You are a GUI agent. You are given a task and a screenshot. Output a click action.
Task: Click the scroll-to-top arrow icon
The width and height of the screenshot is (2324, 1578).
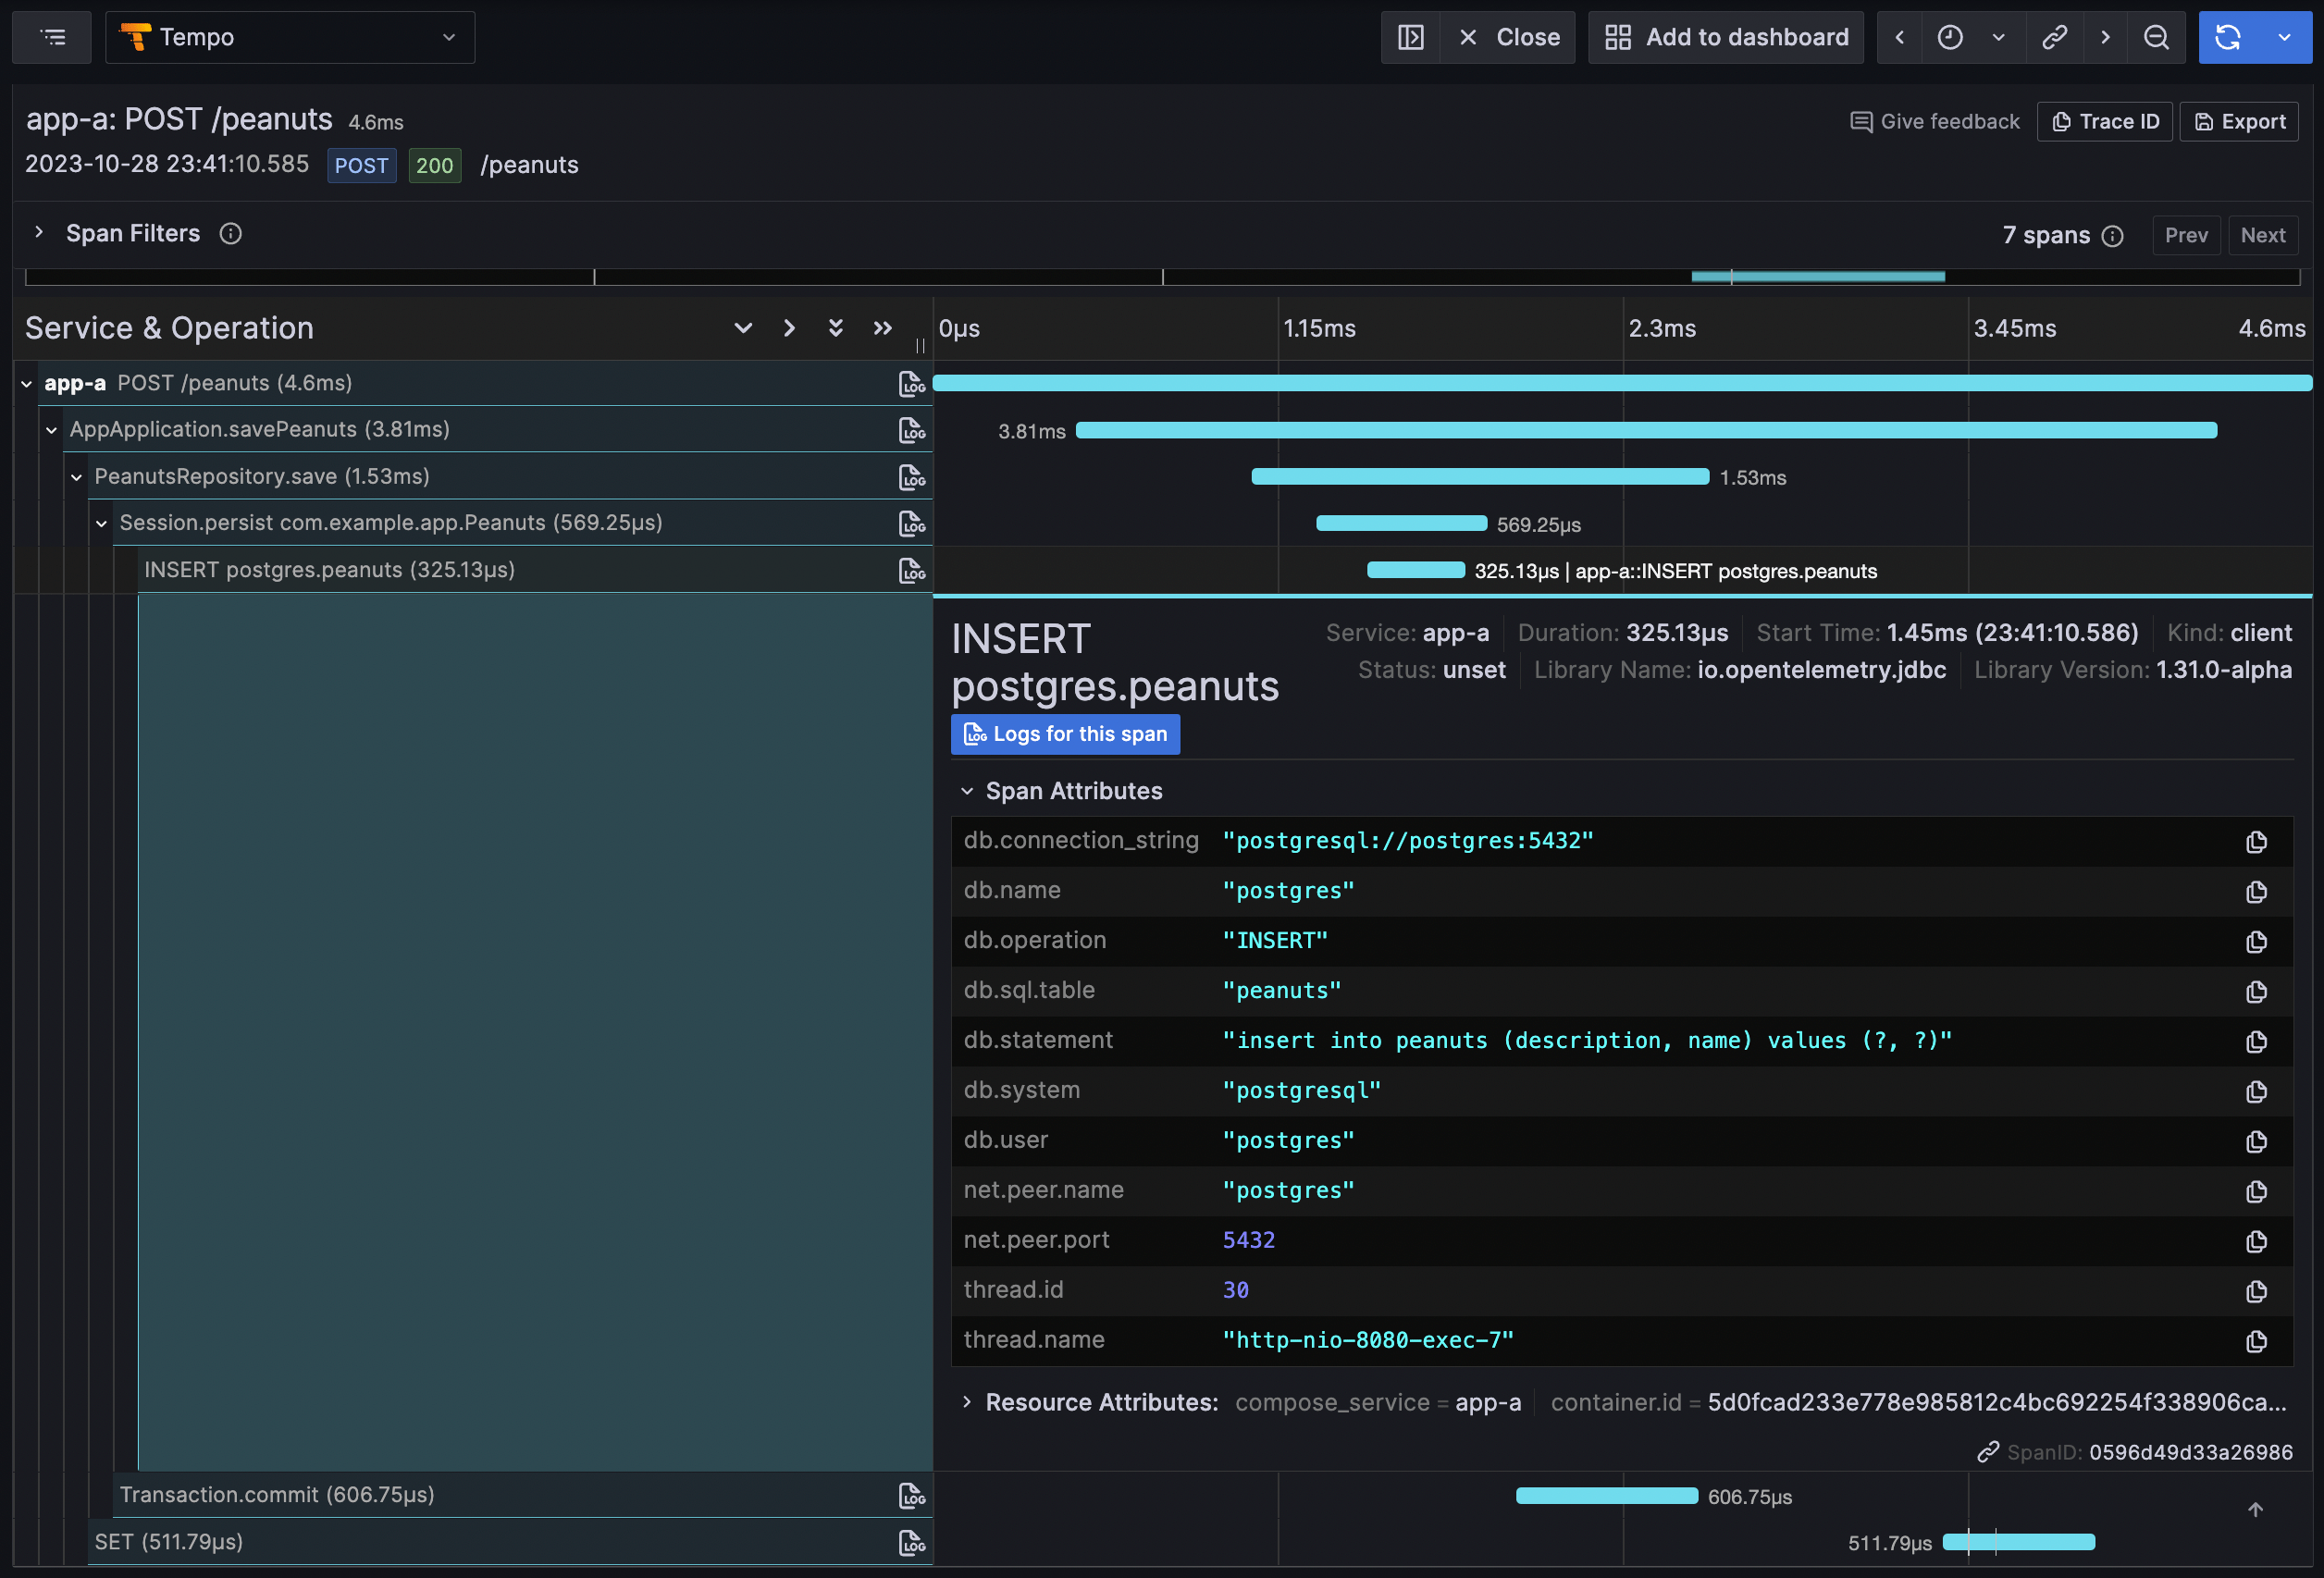tap(2255, 1510)
